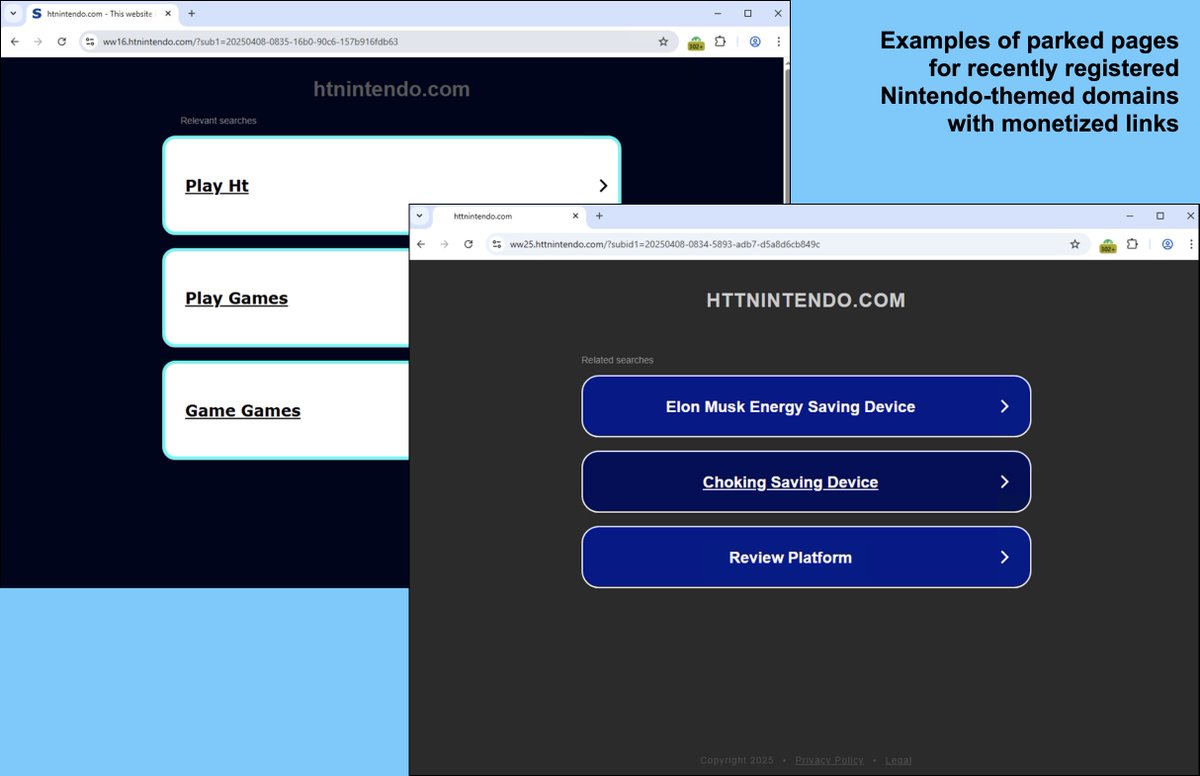Click address bar URL ww25.httnintendo.com
The image size is (1200, 776).
(665, 244)
